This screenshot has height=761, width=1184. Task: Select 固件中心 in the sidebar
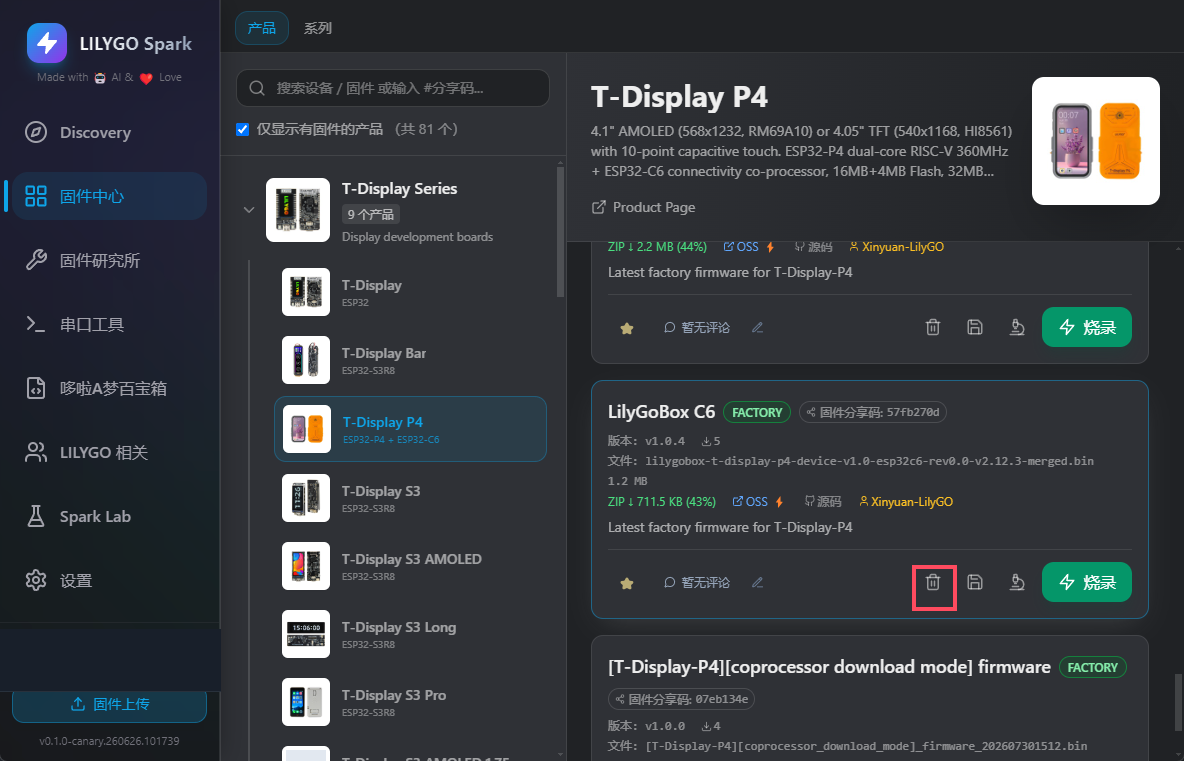109,196
